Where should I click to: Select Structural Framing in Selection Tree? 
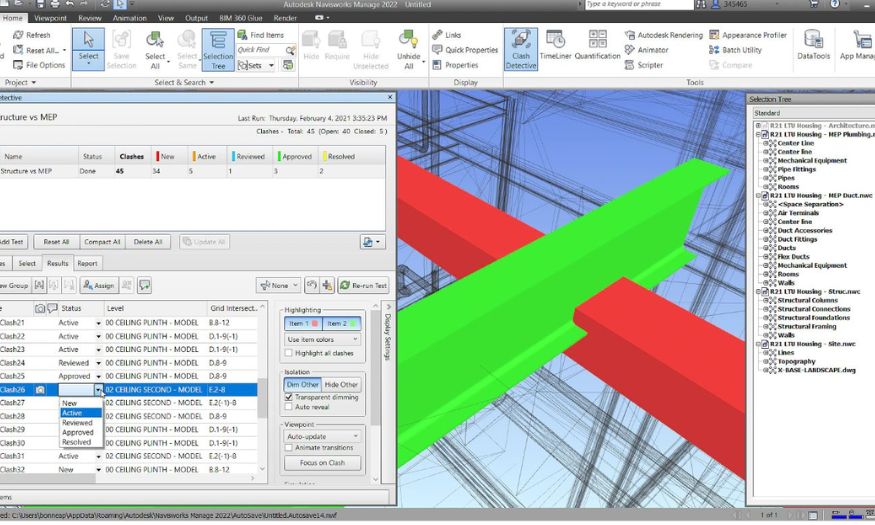806,326
